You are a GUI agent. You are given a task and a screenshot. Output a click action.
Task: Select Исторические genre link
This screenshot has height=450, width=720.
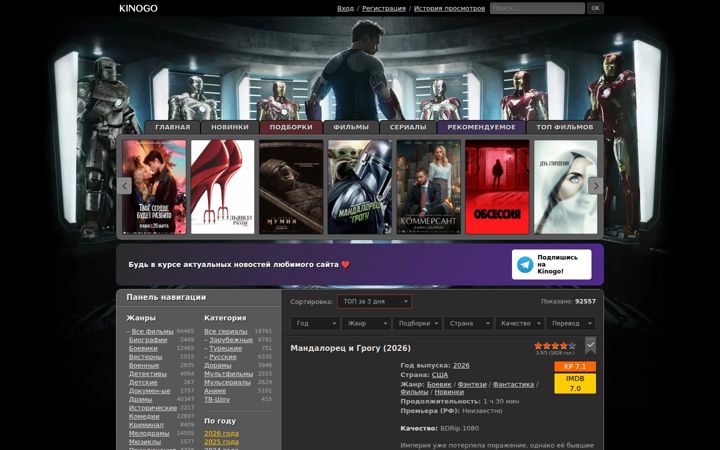click(x=152, y=408)
